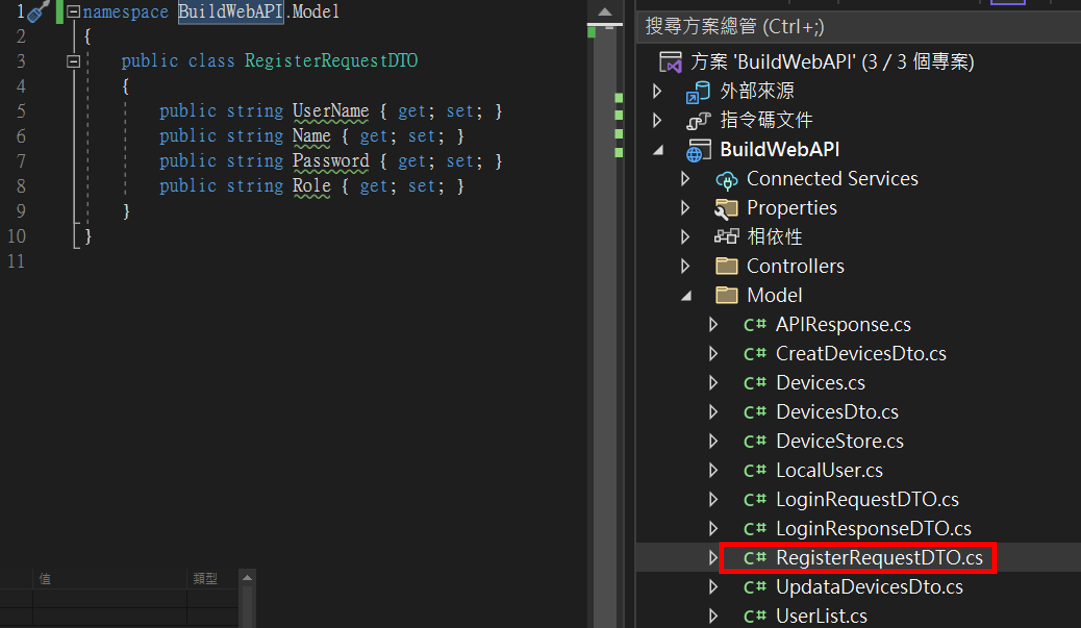Select RegisterRequestDTO.cs in Solution Explorer
This screenshot has height=628, width=1081.
(x=879, y=558)
